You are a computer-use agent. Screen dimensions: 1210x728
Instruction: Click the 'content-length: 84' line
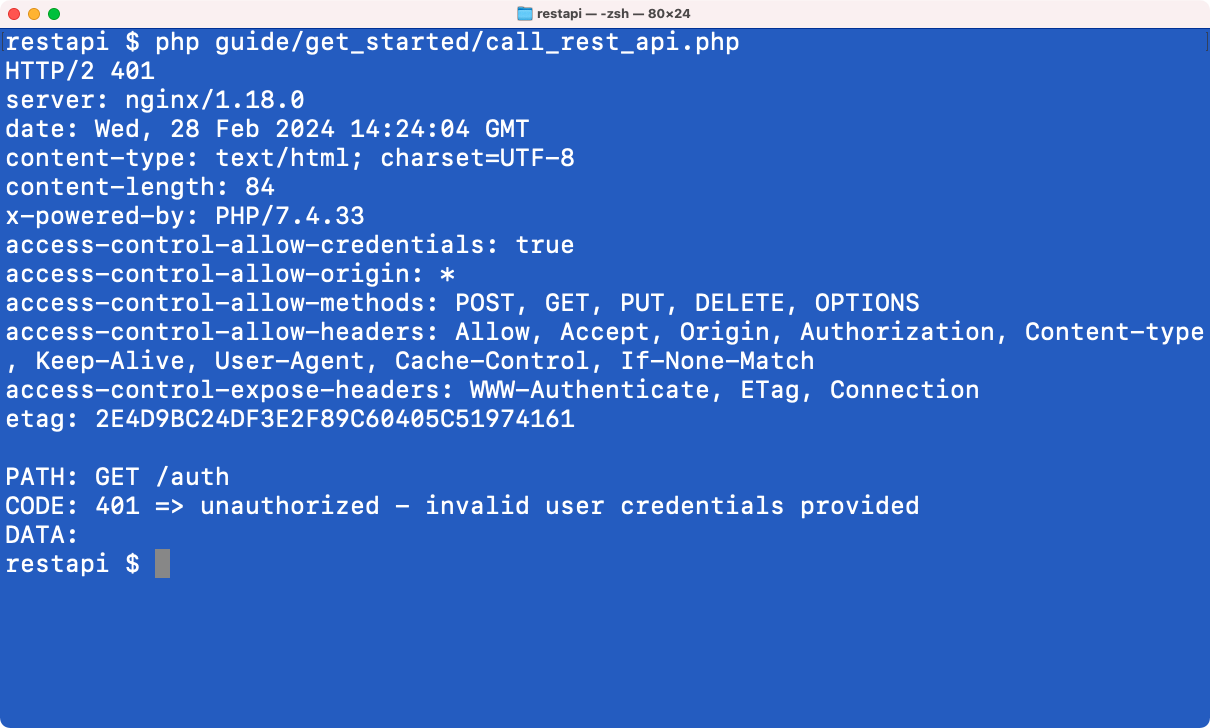tap(140, 188)
